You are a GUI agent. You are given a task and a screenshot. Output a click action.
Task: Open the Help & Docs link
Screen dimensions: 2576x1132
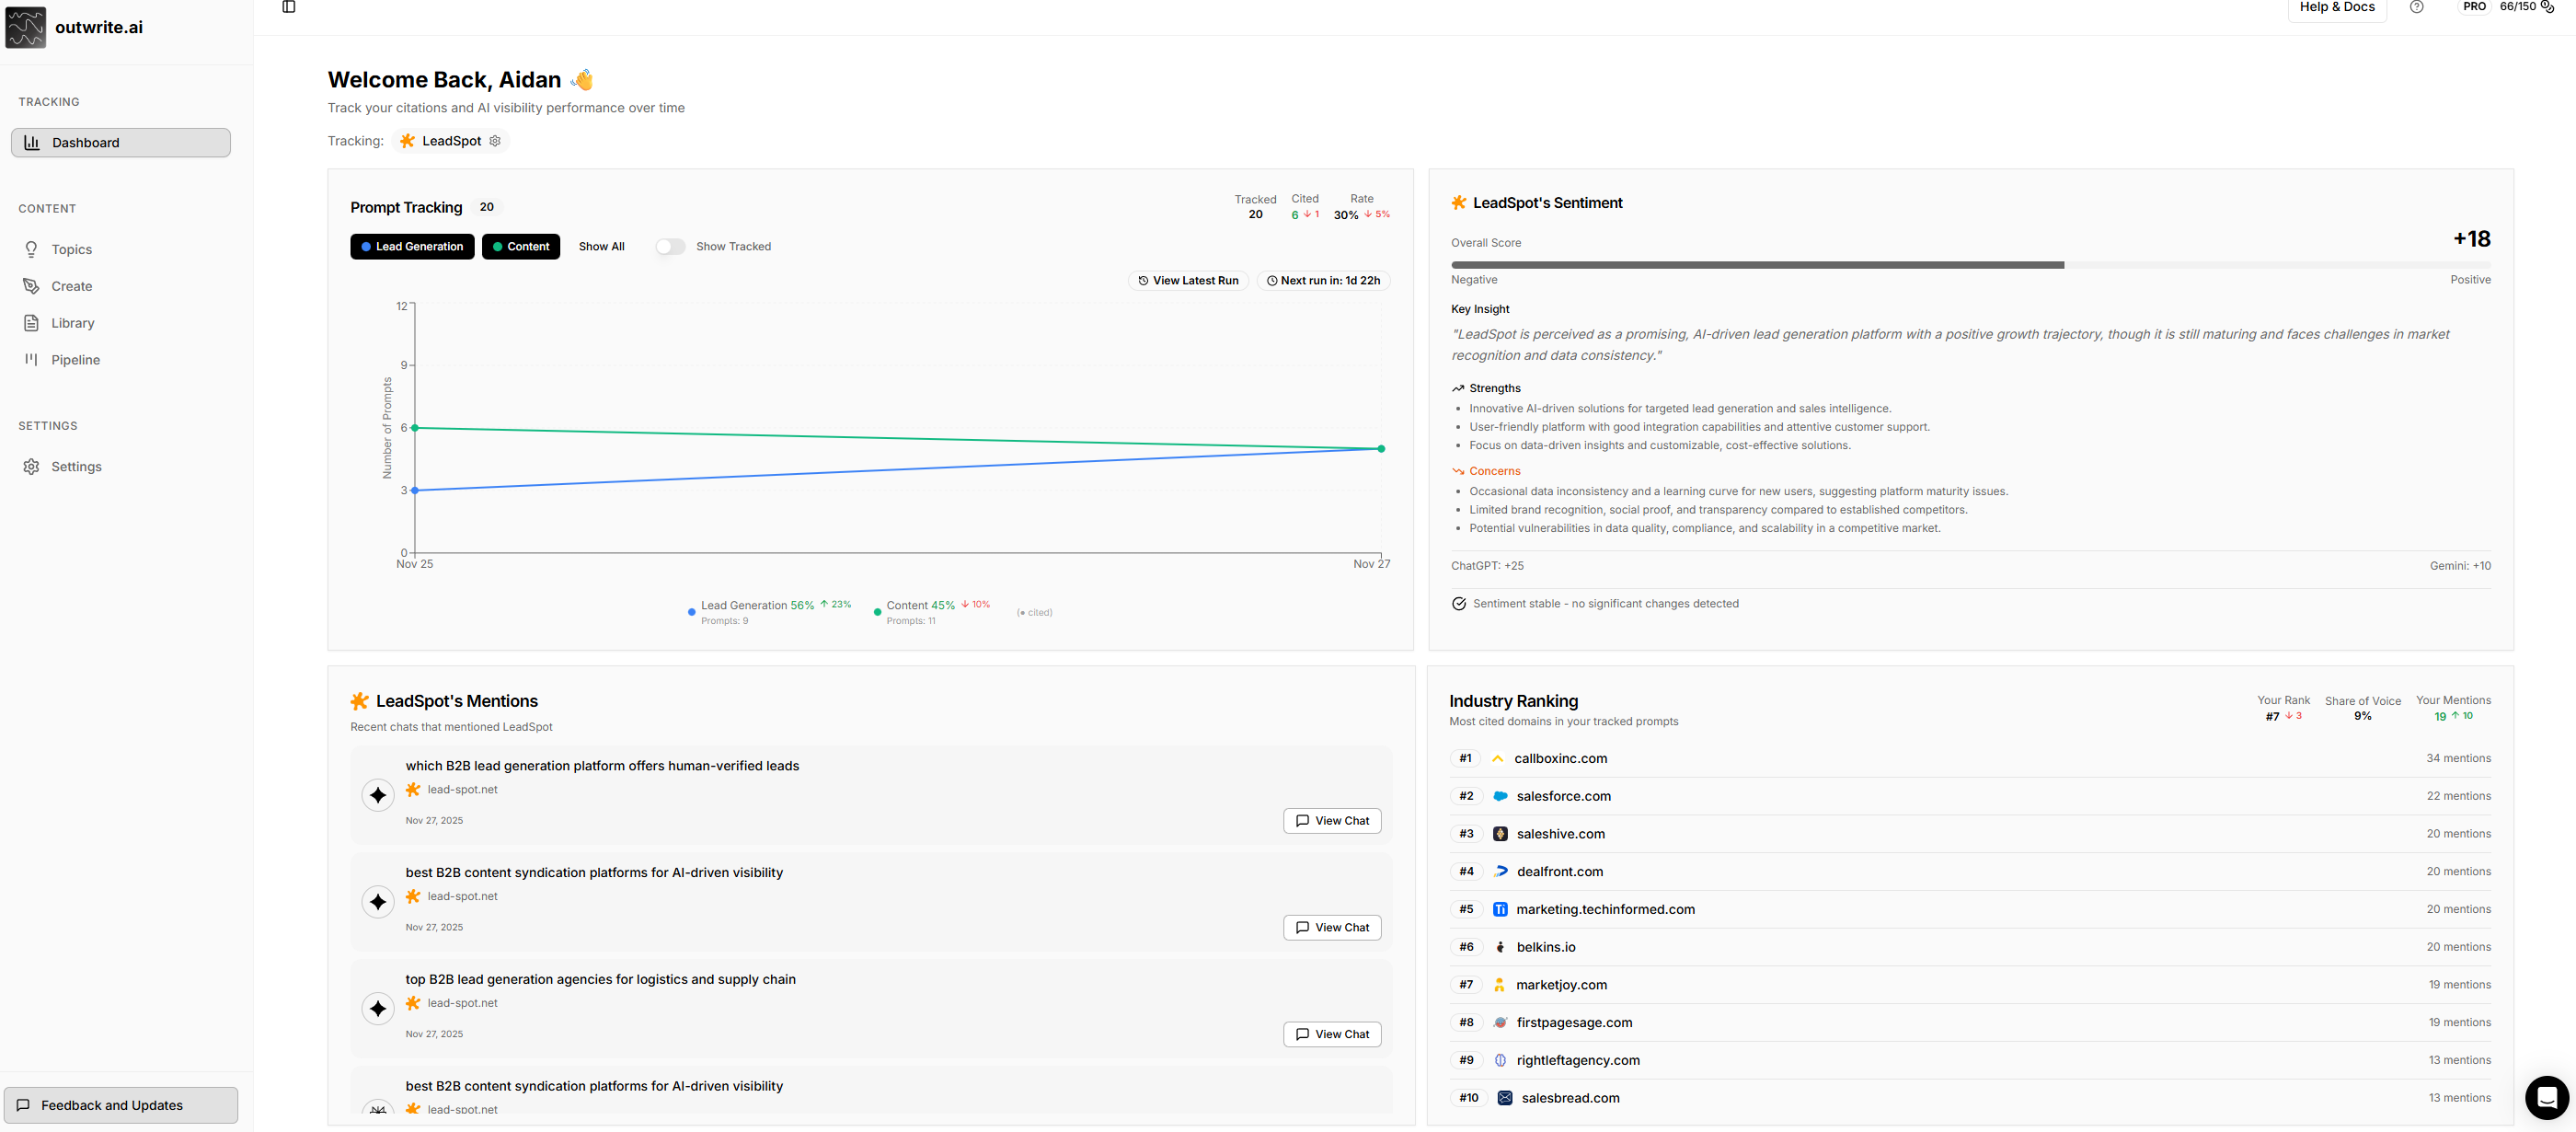click(2336, 8)
